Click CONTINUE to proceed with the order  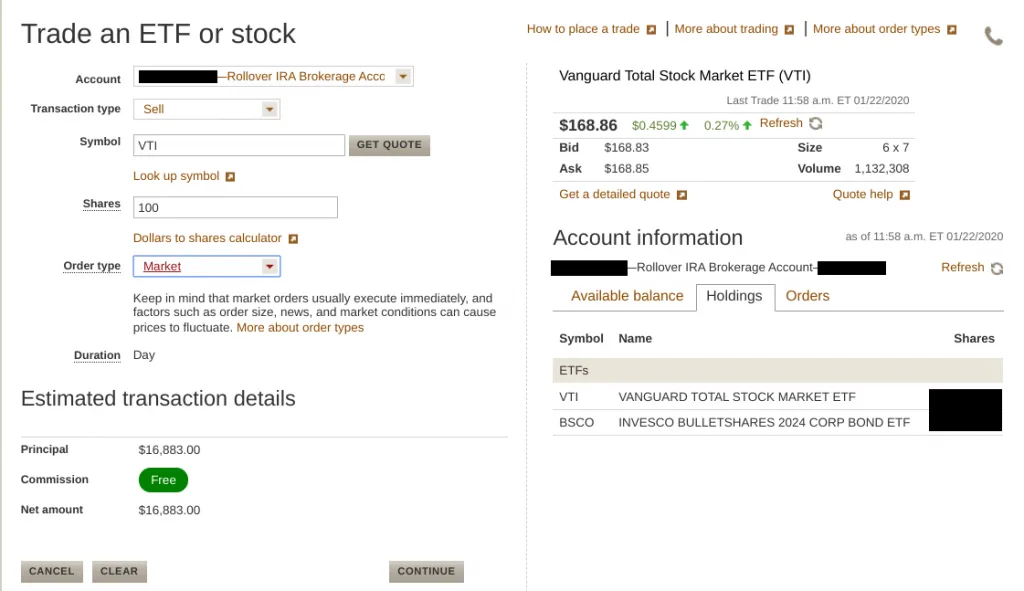426,571
